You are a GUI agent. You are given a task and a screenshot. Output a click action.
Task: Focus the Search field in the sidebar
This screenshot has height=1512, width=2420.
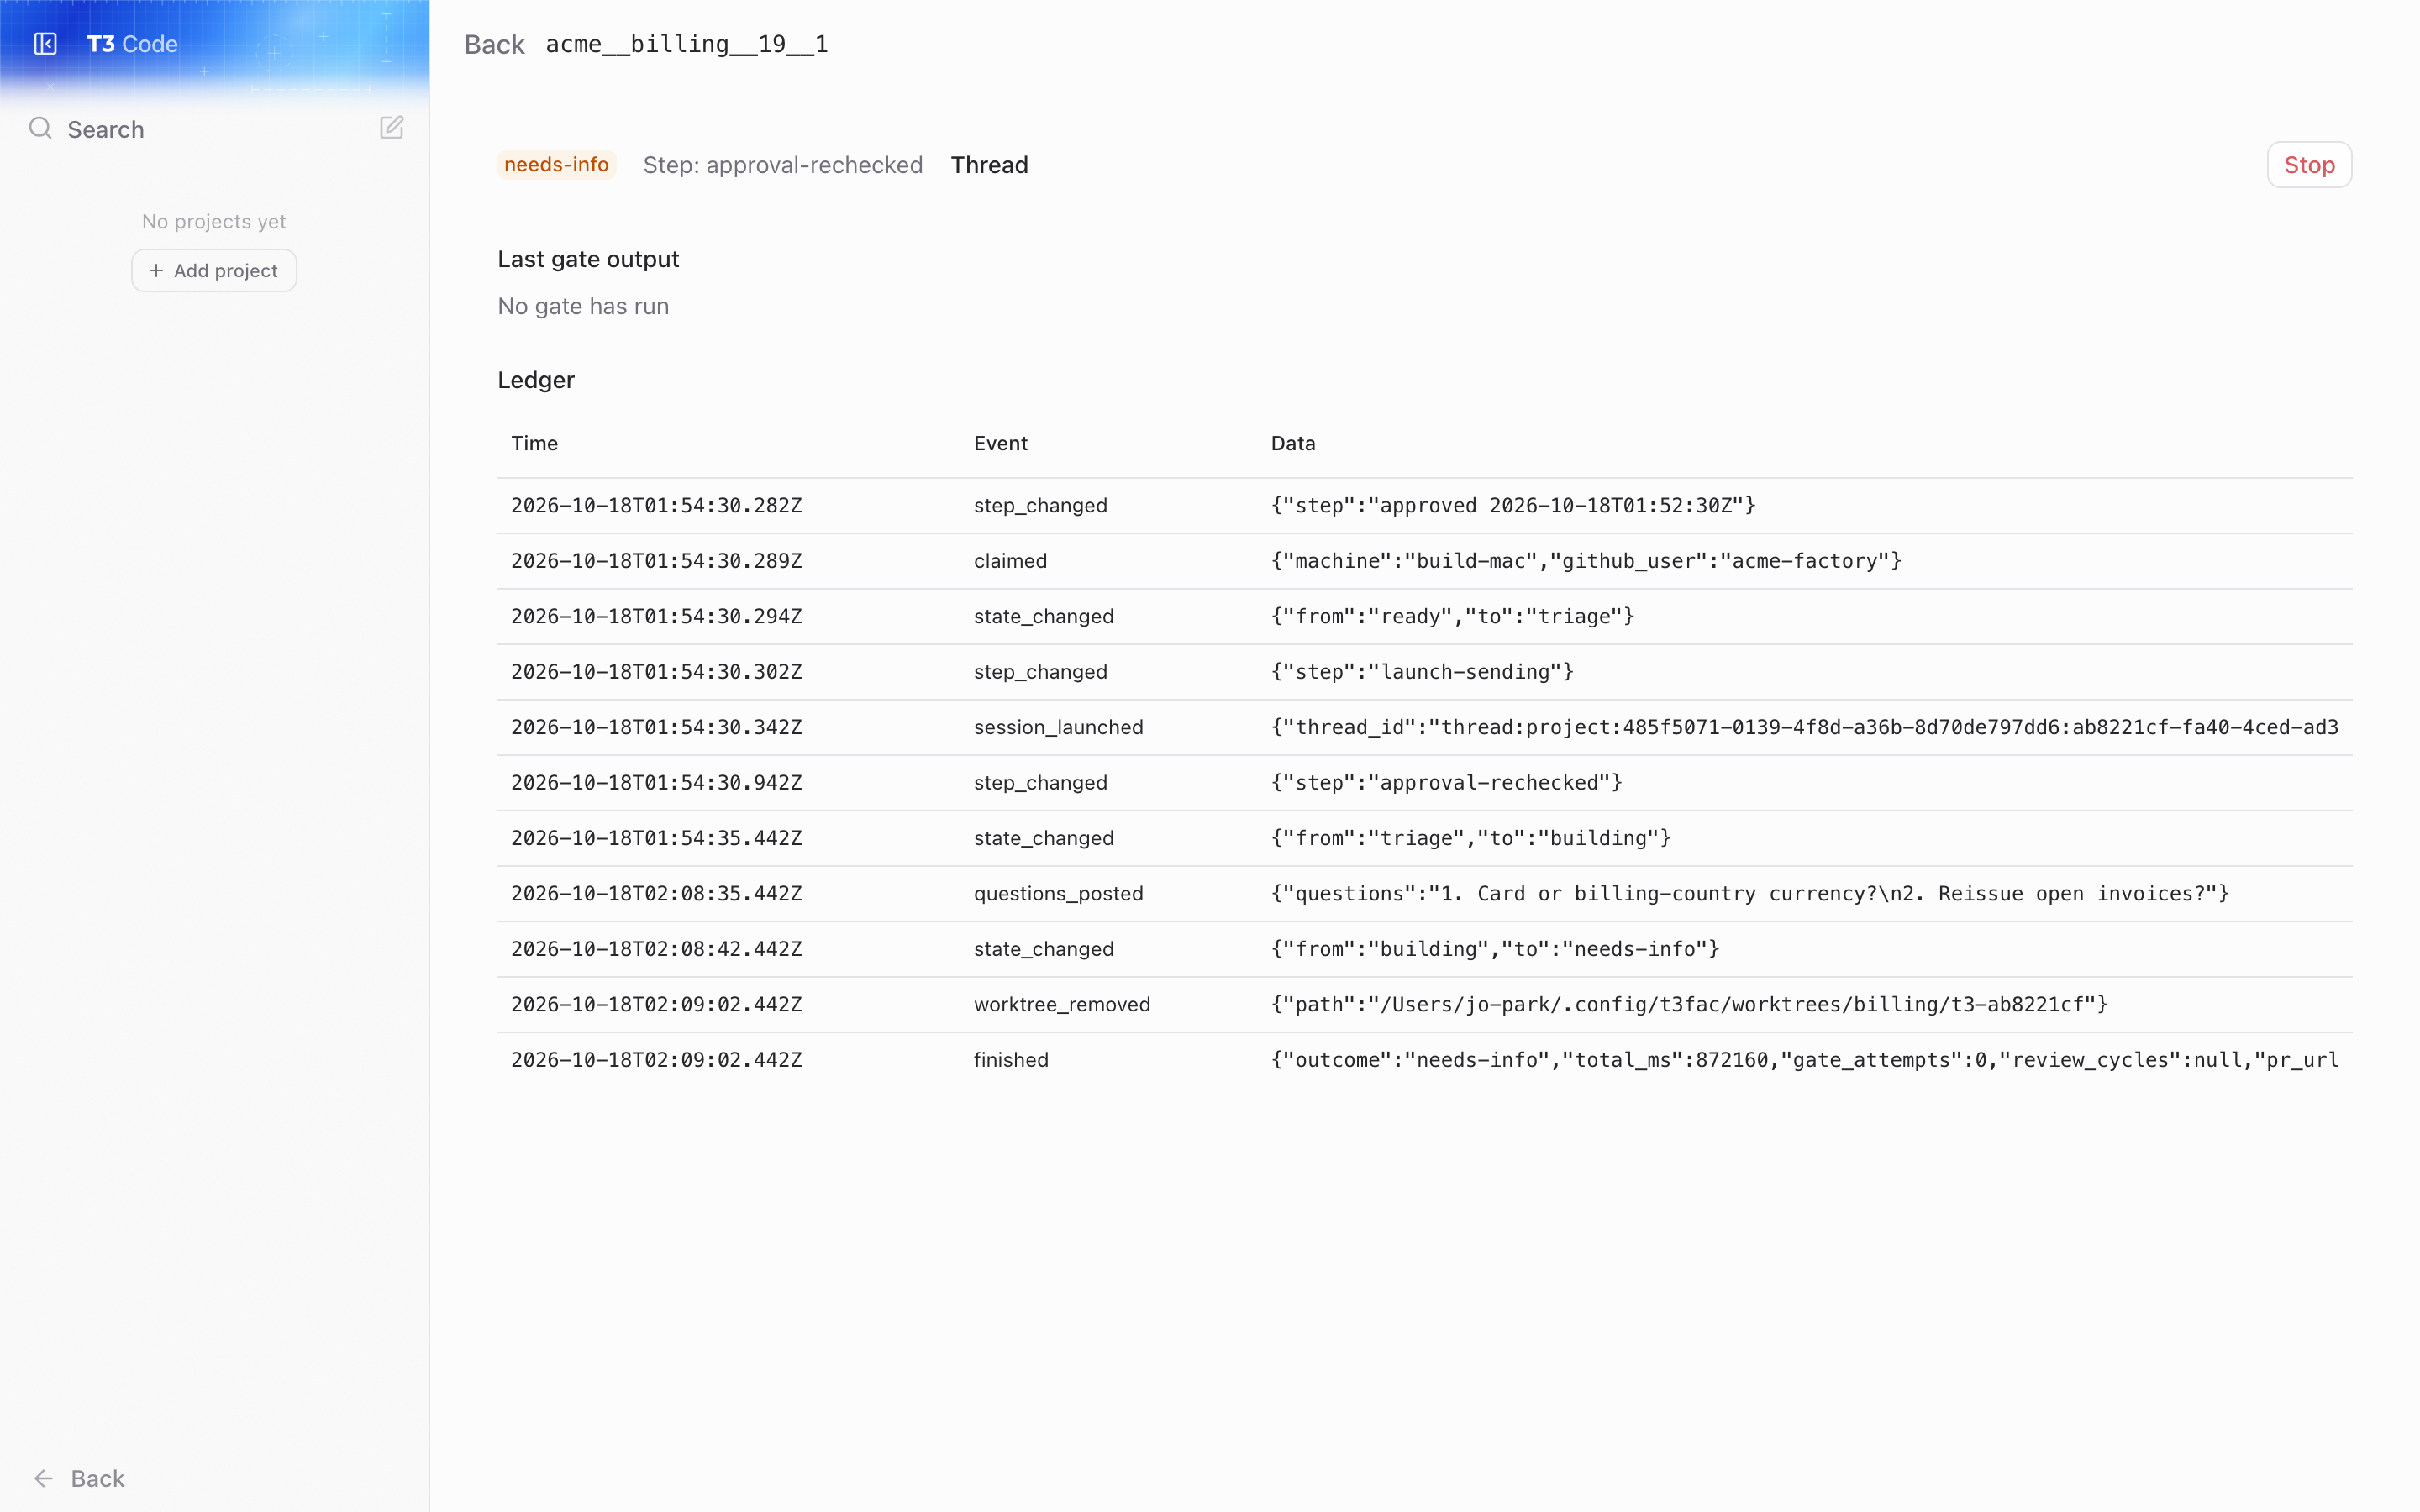[105, 129]
